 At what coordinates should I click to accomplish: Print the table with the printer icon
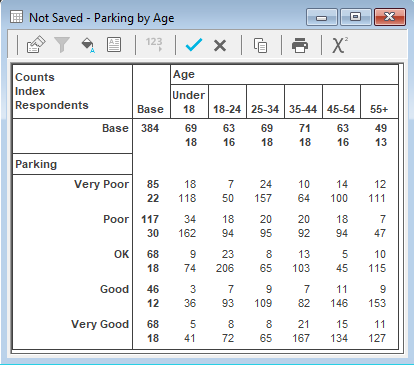click(300, 45)
